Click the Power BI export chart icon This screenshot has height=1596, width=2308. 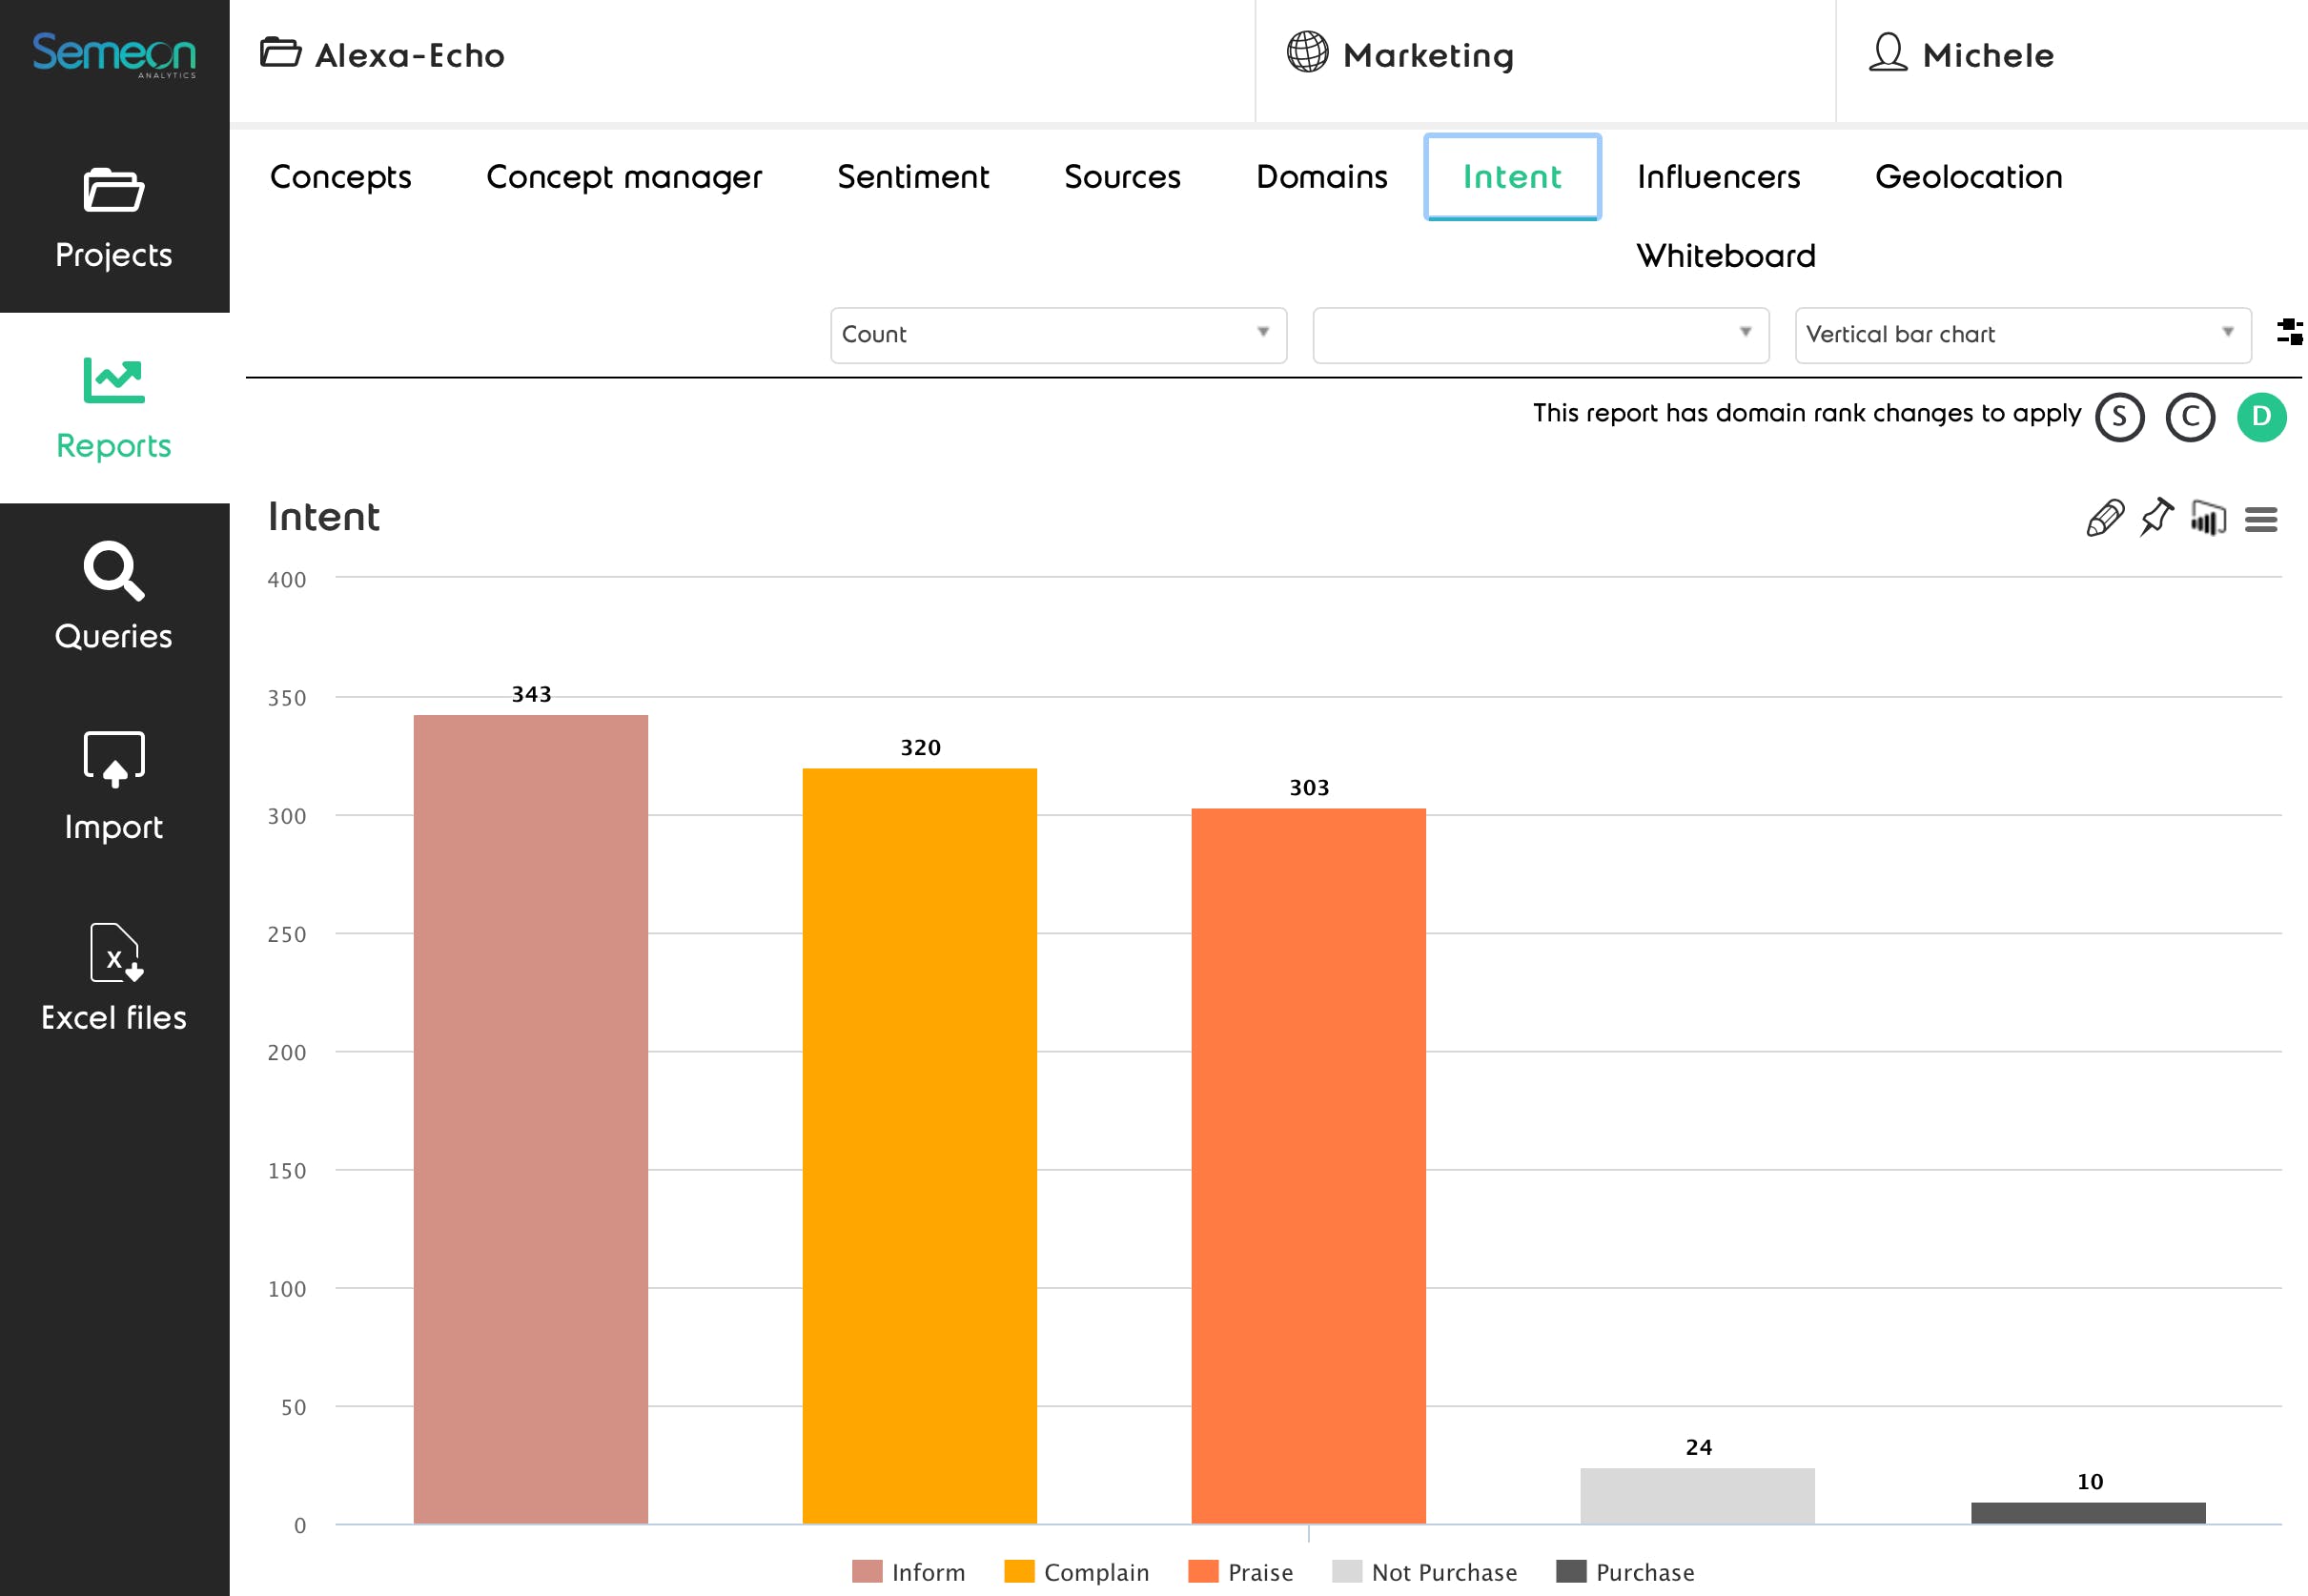2207,518
